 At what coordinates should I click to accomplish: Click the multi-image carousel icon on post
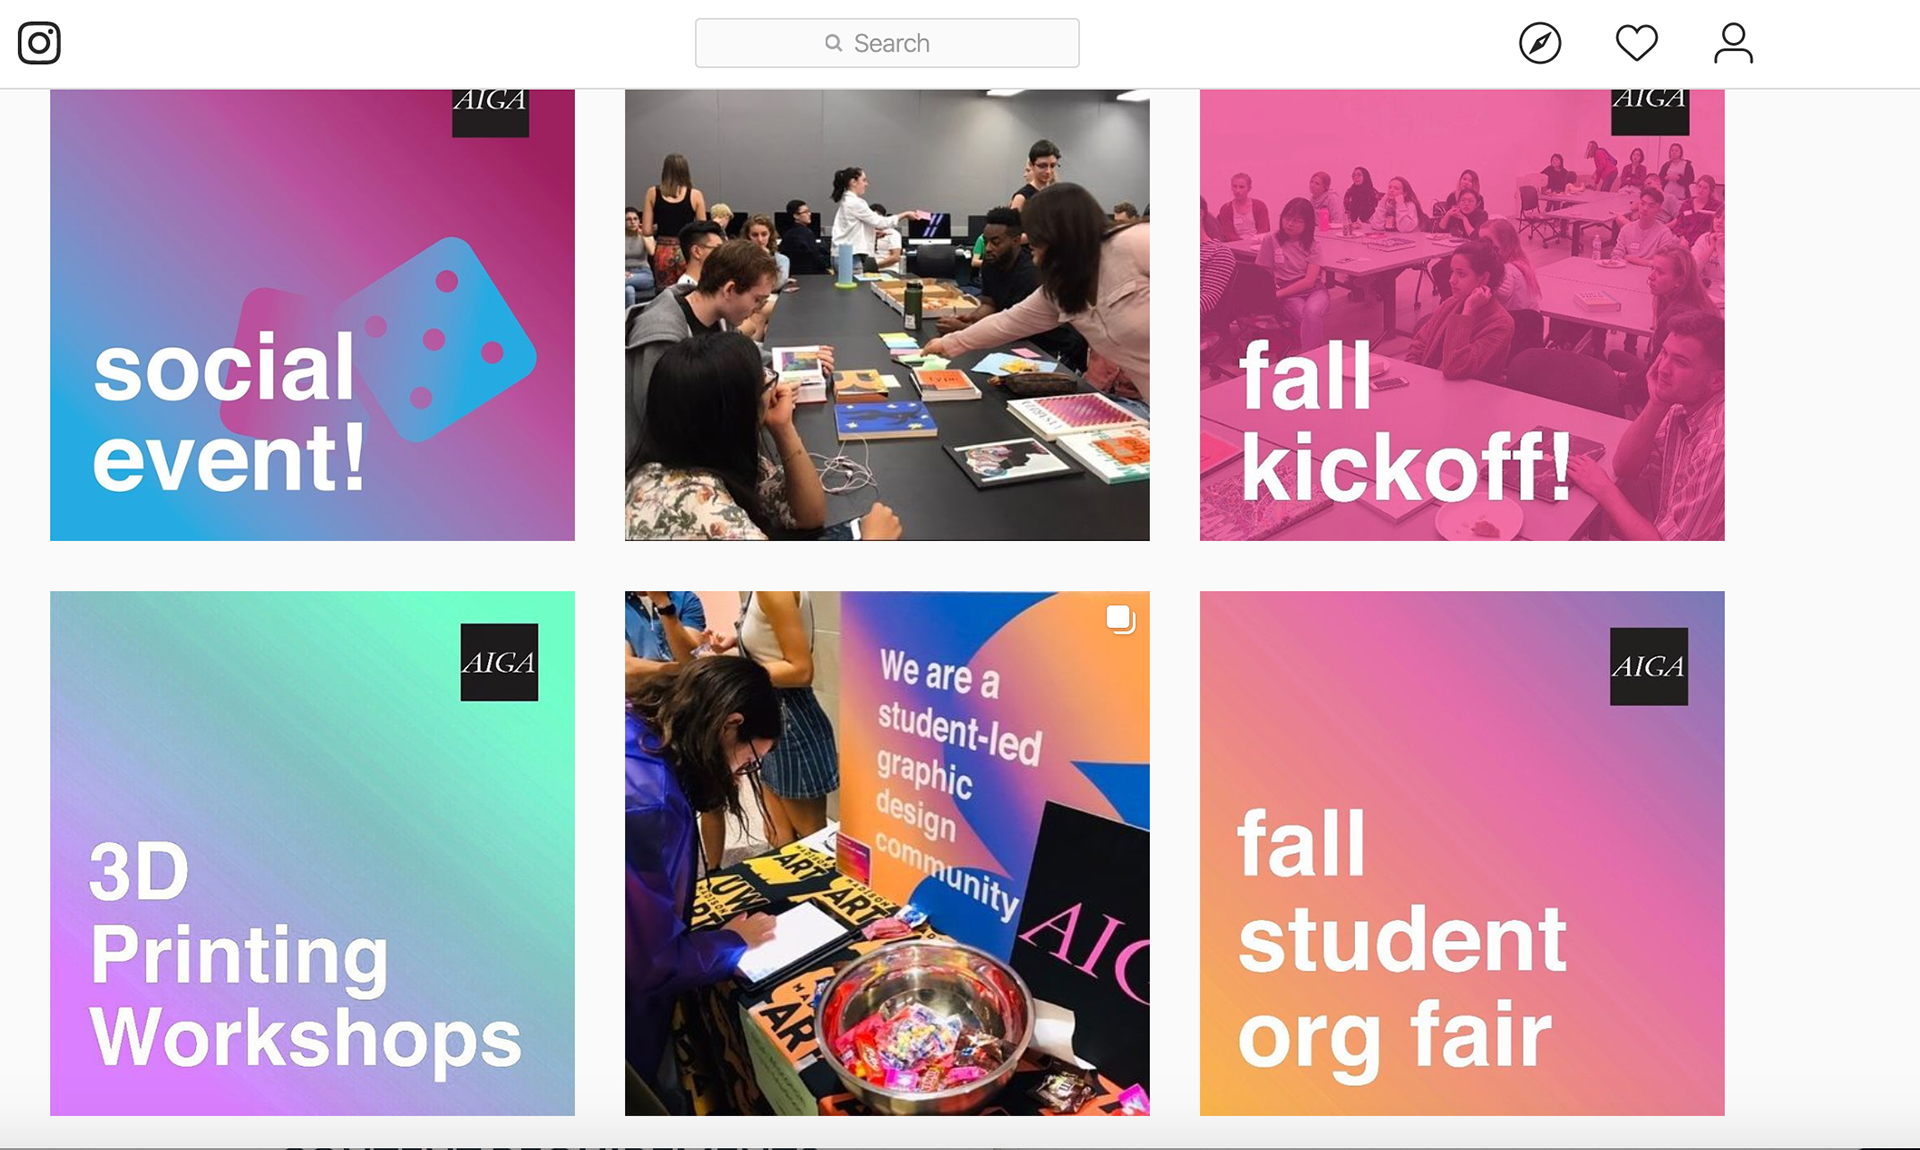1120,619
